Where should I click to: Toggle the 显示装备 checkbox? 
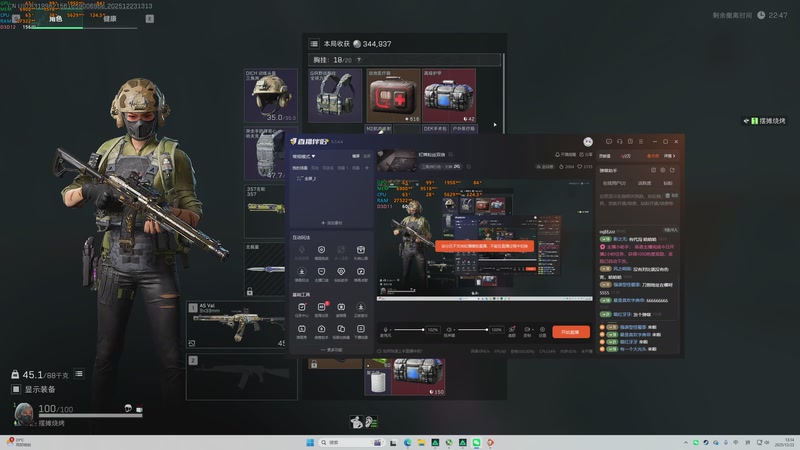click(x=16, y=389)
